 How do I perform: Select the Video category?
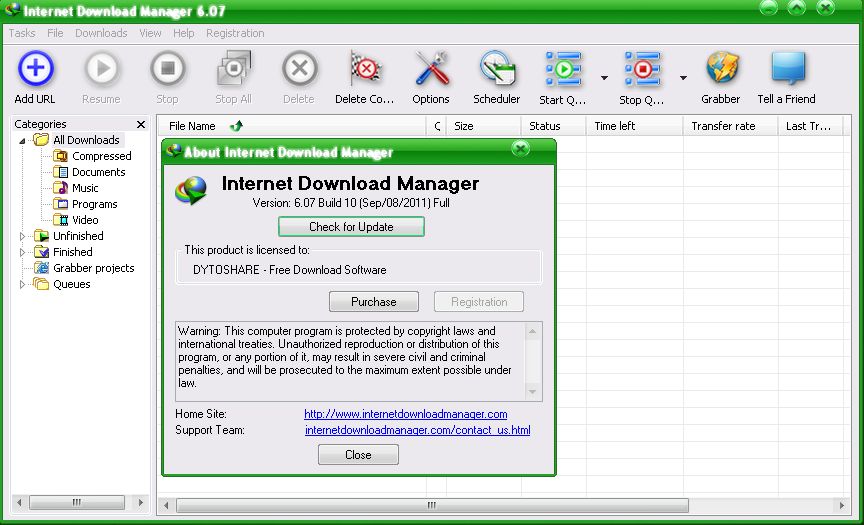click(85, 220)
